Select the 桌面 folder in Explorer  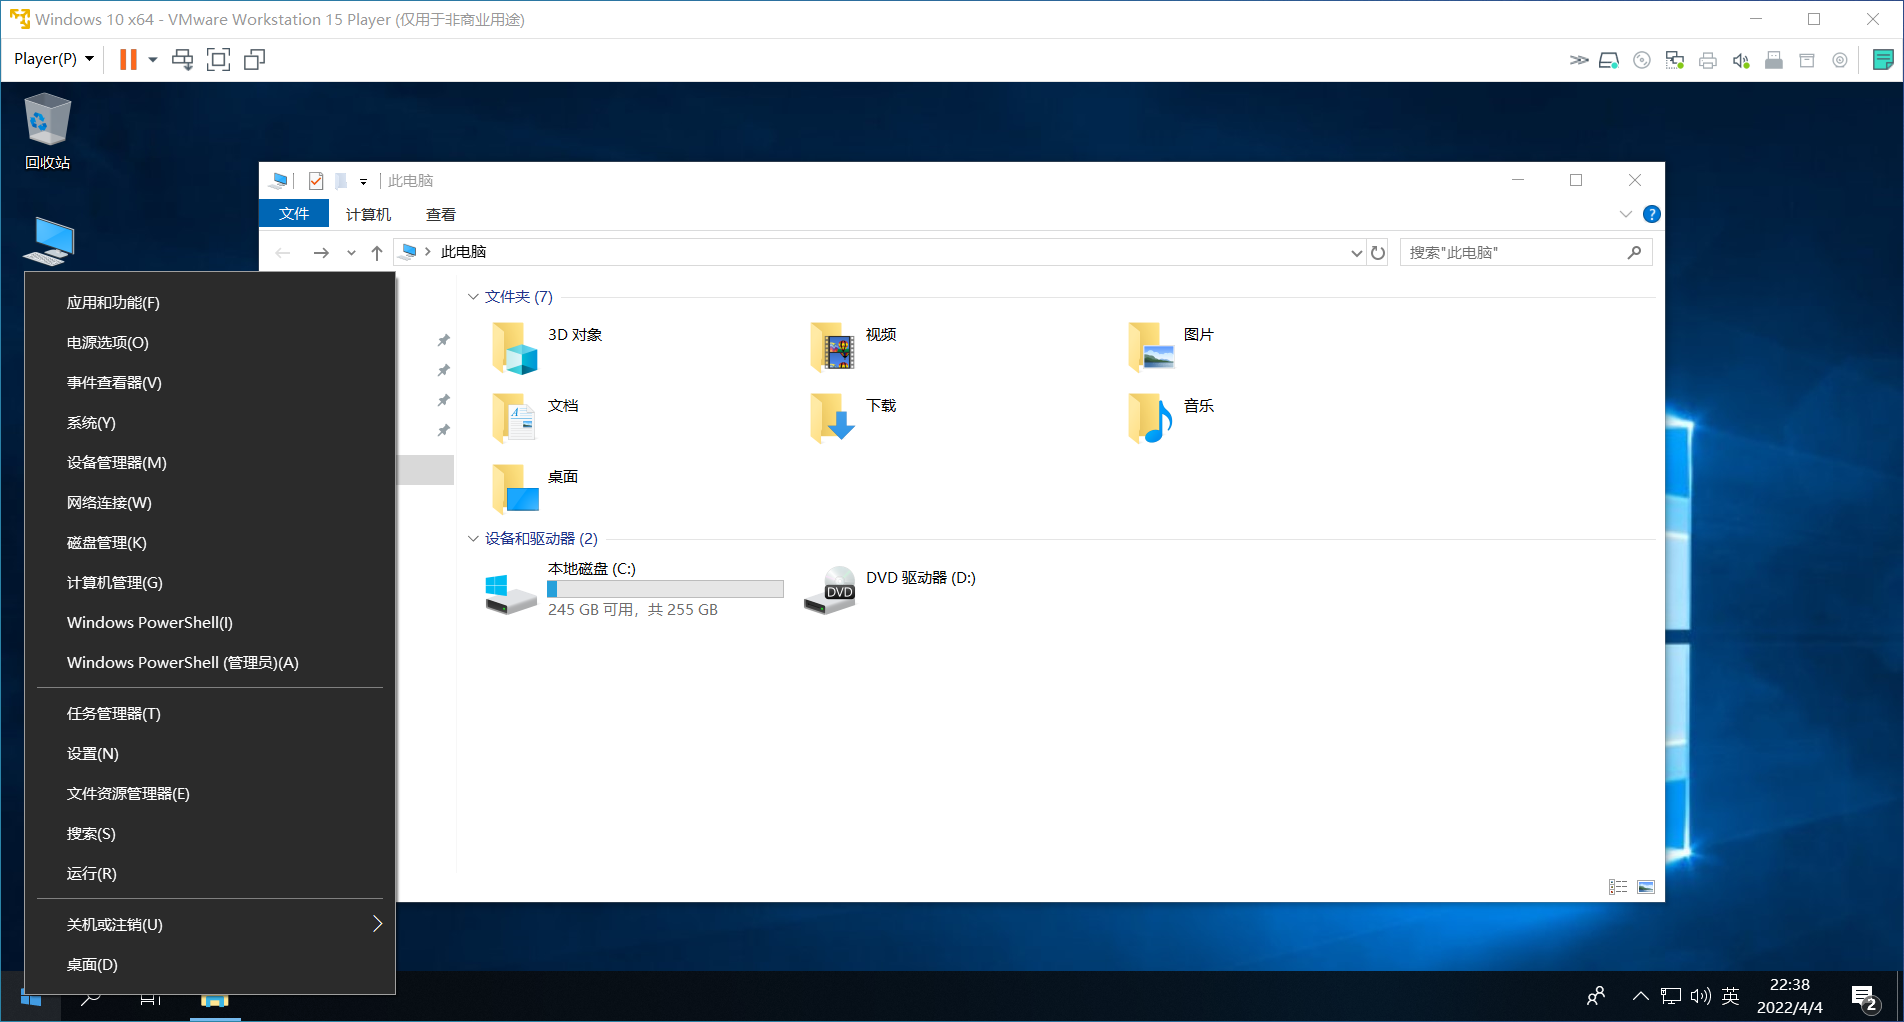[536, 488]
